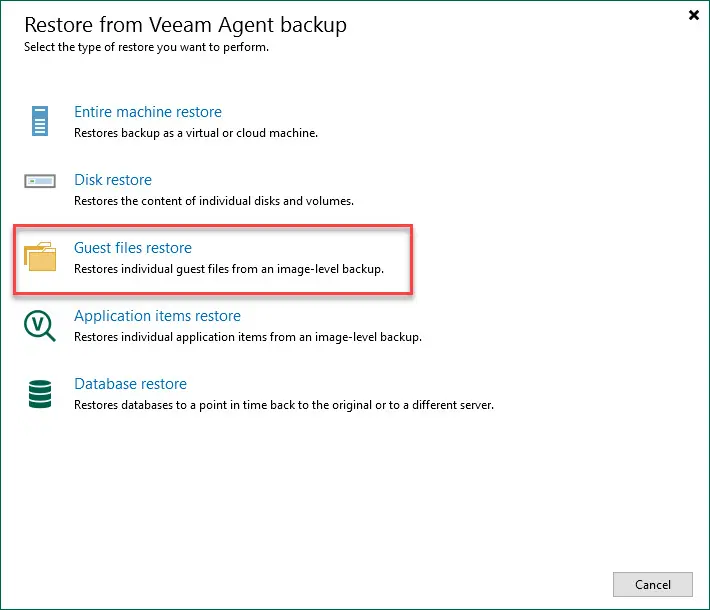Click the "Select the type of restore" subtitle

tap(146, 47)
